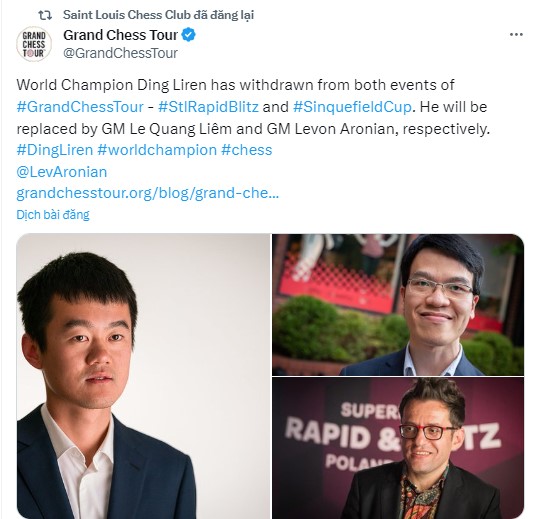Viewport: 540px width, 519px height.
Task: Click the repost arrows icon
Action: pos(45,15)
